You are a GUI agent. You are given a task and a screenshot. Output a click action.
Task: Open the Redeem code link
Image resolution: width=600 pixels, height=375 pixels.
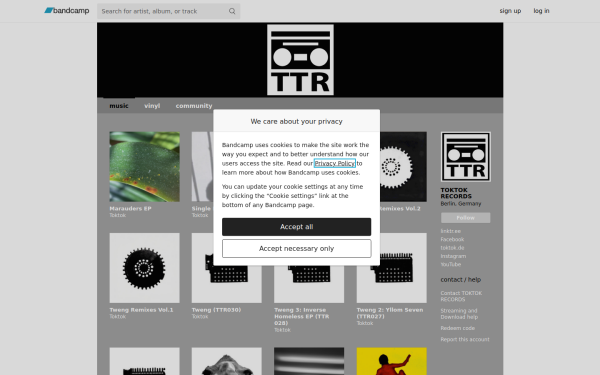click(458, 328)
